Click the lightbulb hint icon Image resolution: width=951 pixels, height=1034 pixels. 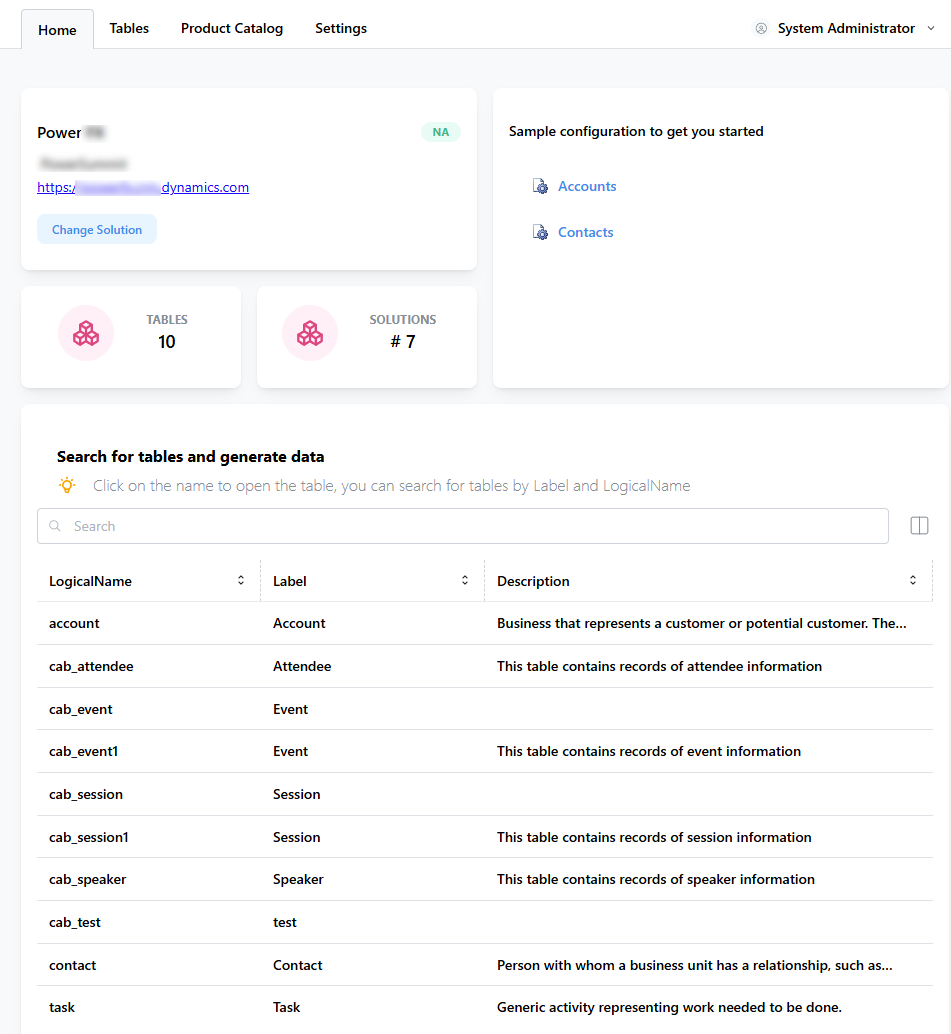[x=67, y=486]
